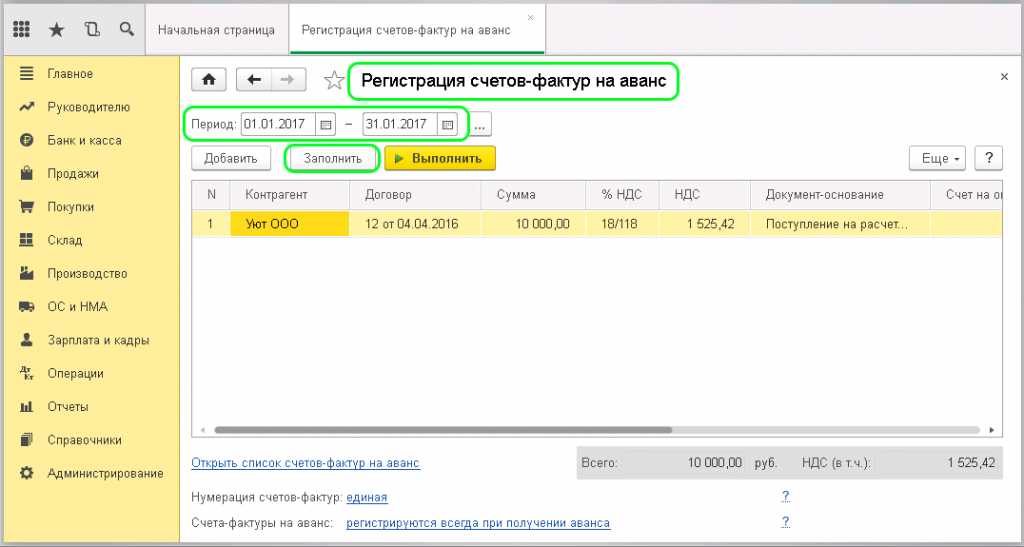Add form to favorites with star outline

[x=334, y=81]
